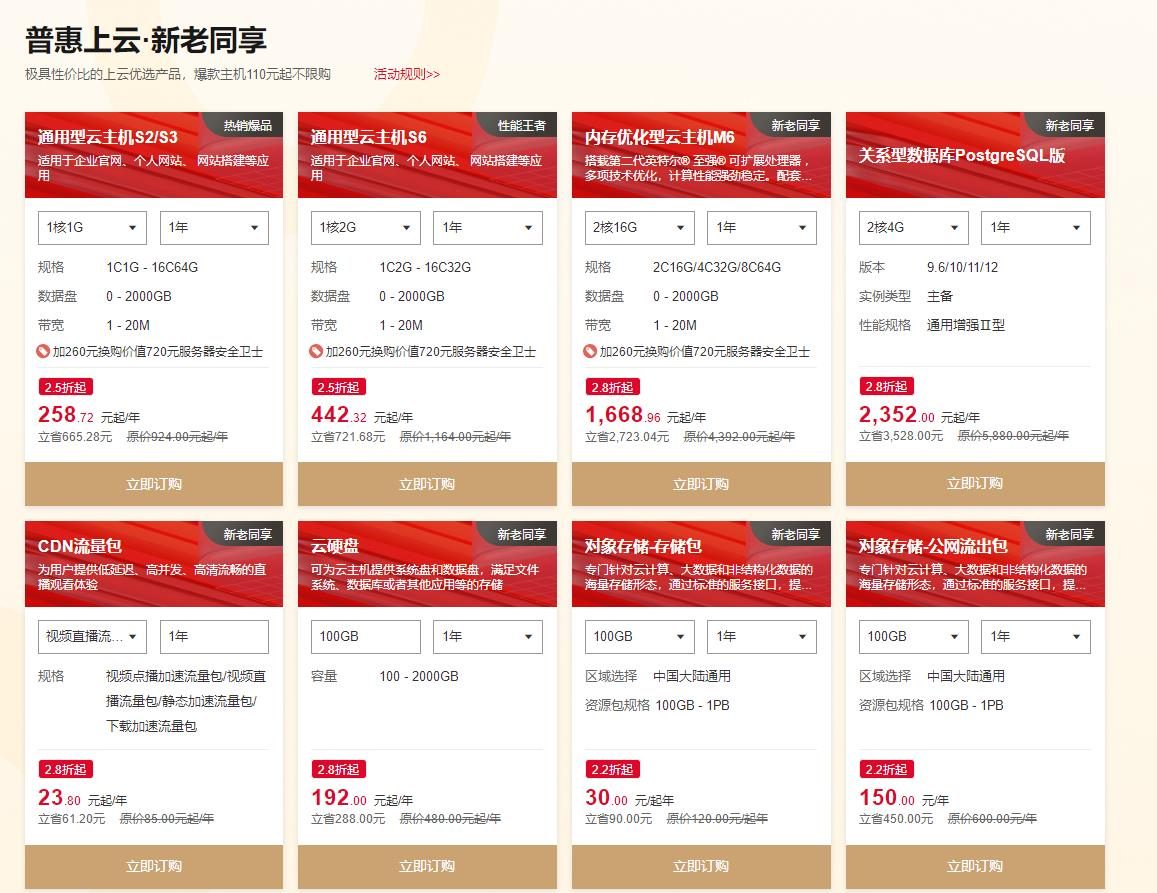Open the 活动规则>> link

coord(407,74)
